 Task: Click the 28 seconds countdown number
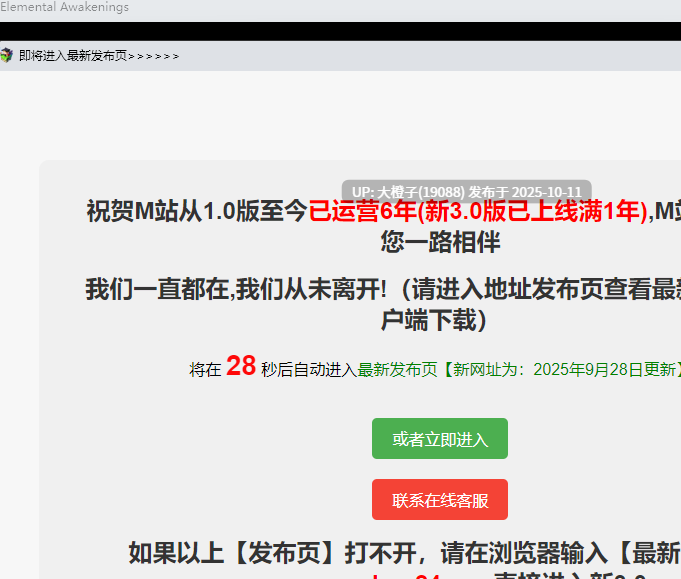(241, 366)
